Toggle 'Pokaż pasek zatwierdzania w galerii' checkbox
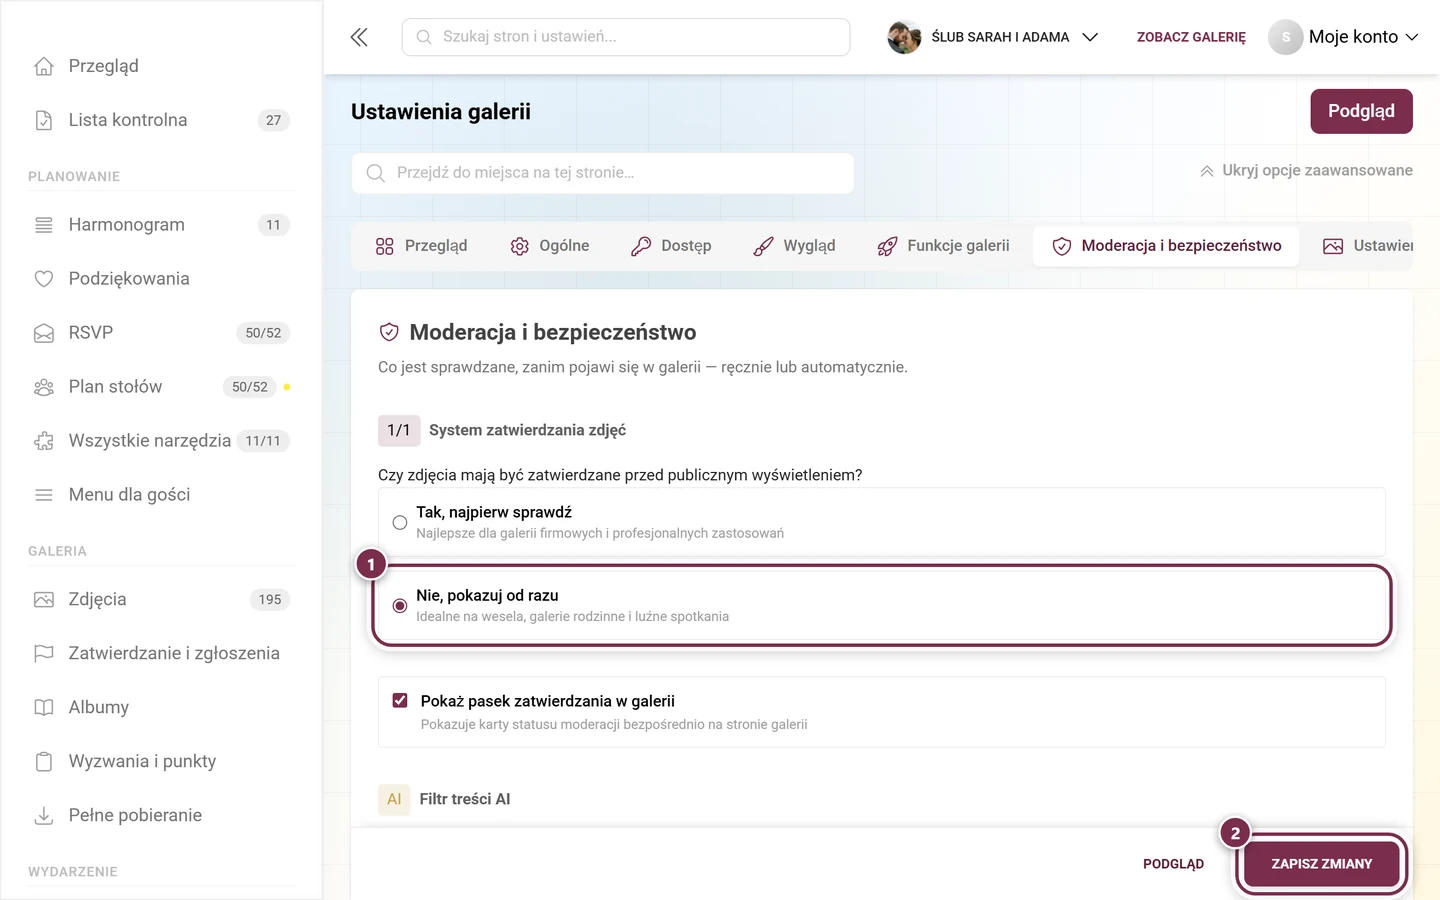This screenshot has height=900, width=1440. click(x=400, y=701)
